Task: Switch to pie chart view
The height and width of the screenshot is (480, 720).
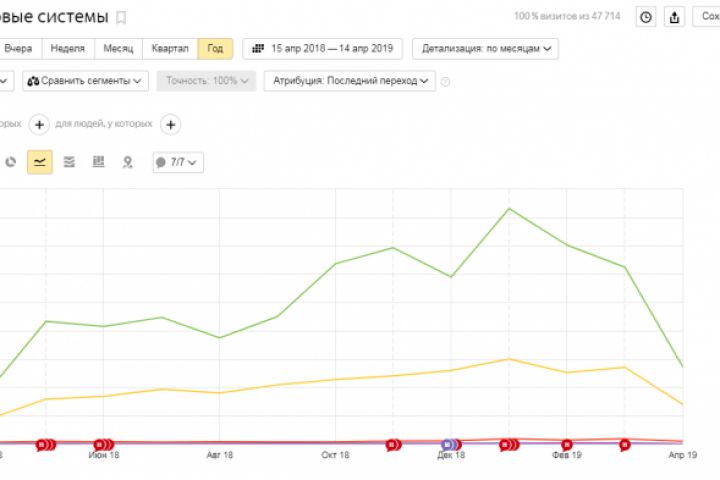Action: (11, 161)
